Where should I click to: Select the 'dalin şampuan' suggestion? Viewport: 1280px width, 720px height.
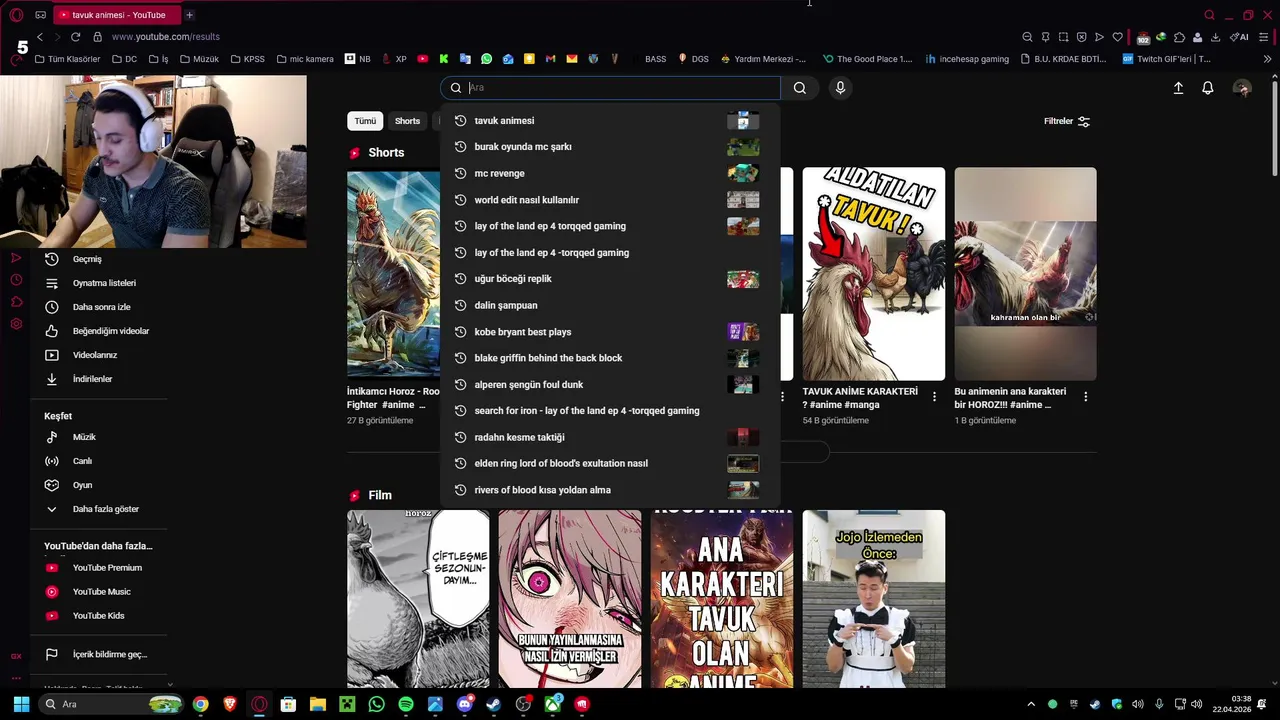click(x=610, y=305)
